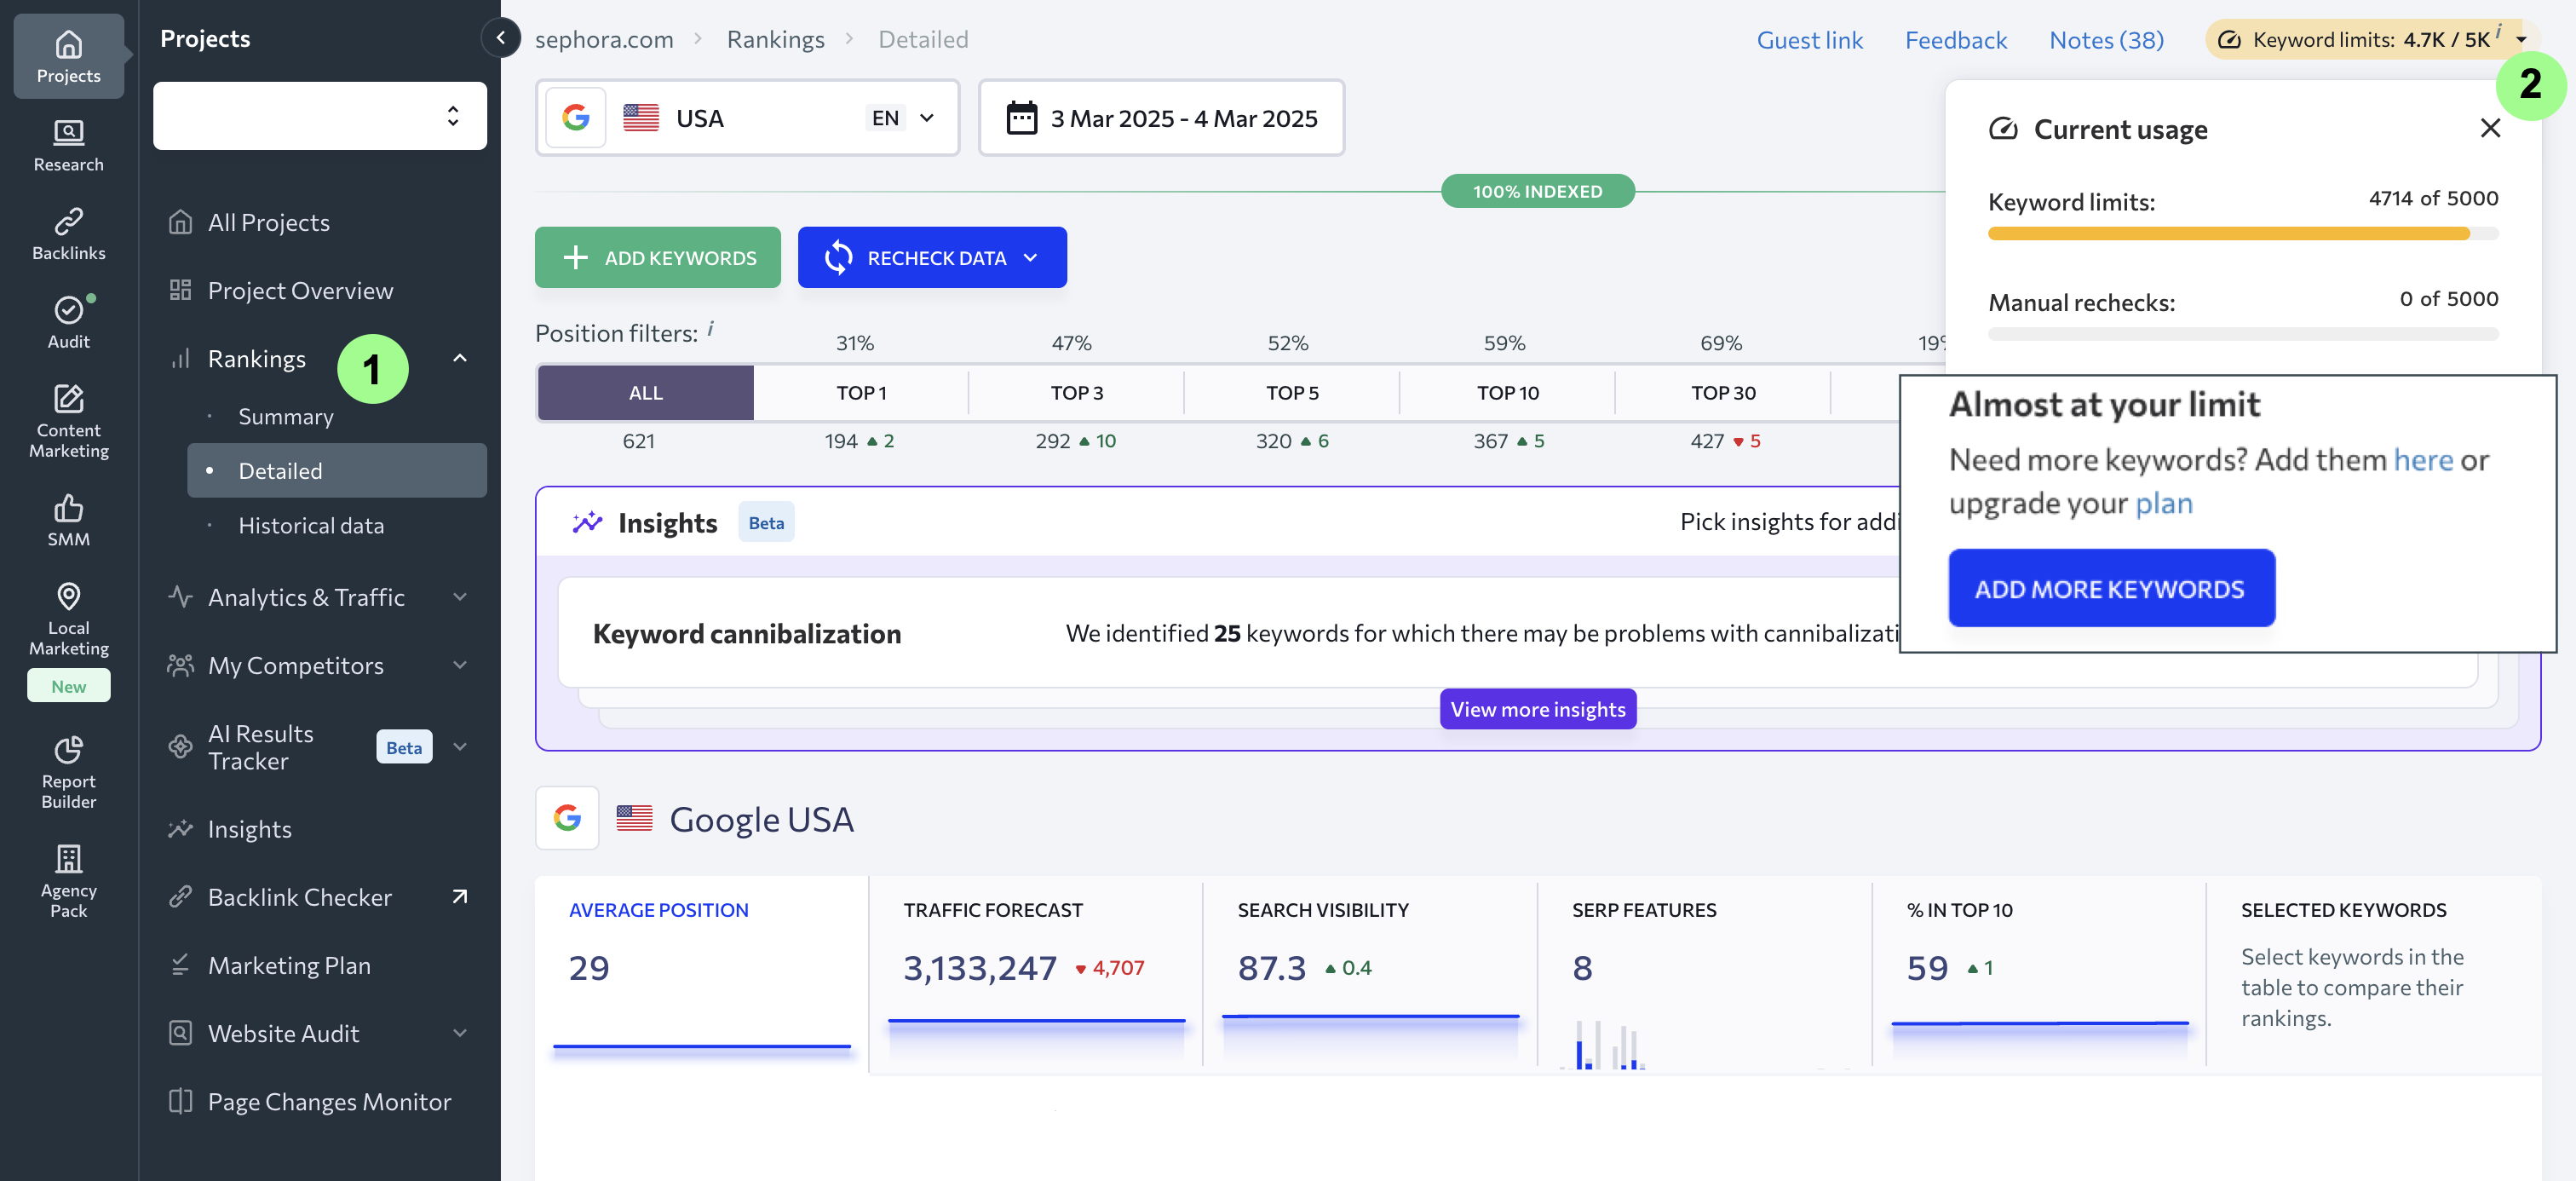Select the TOP 30 position filter
The height and width of the screenshot is (1181, 2576).
1723,392
